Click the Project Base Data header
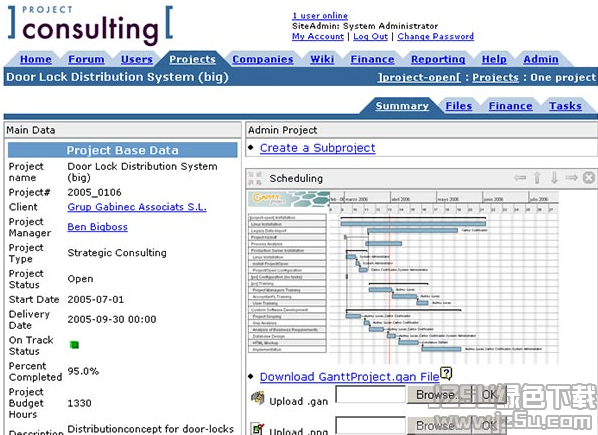598x435 pixels. click(122, 150)
